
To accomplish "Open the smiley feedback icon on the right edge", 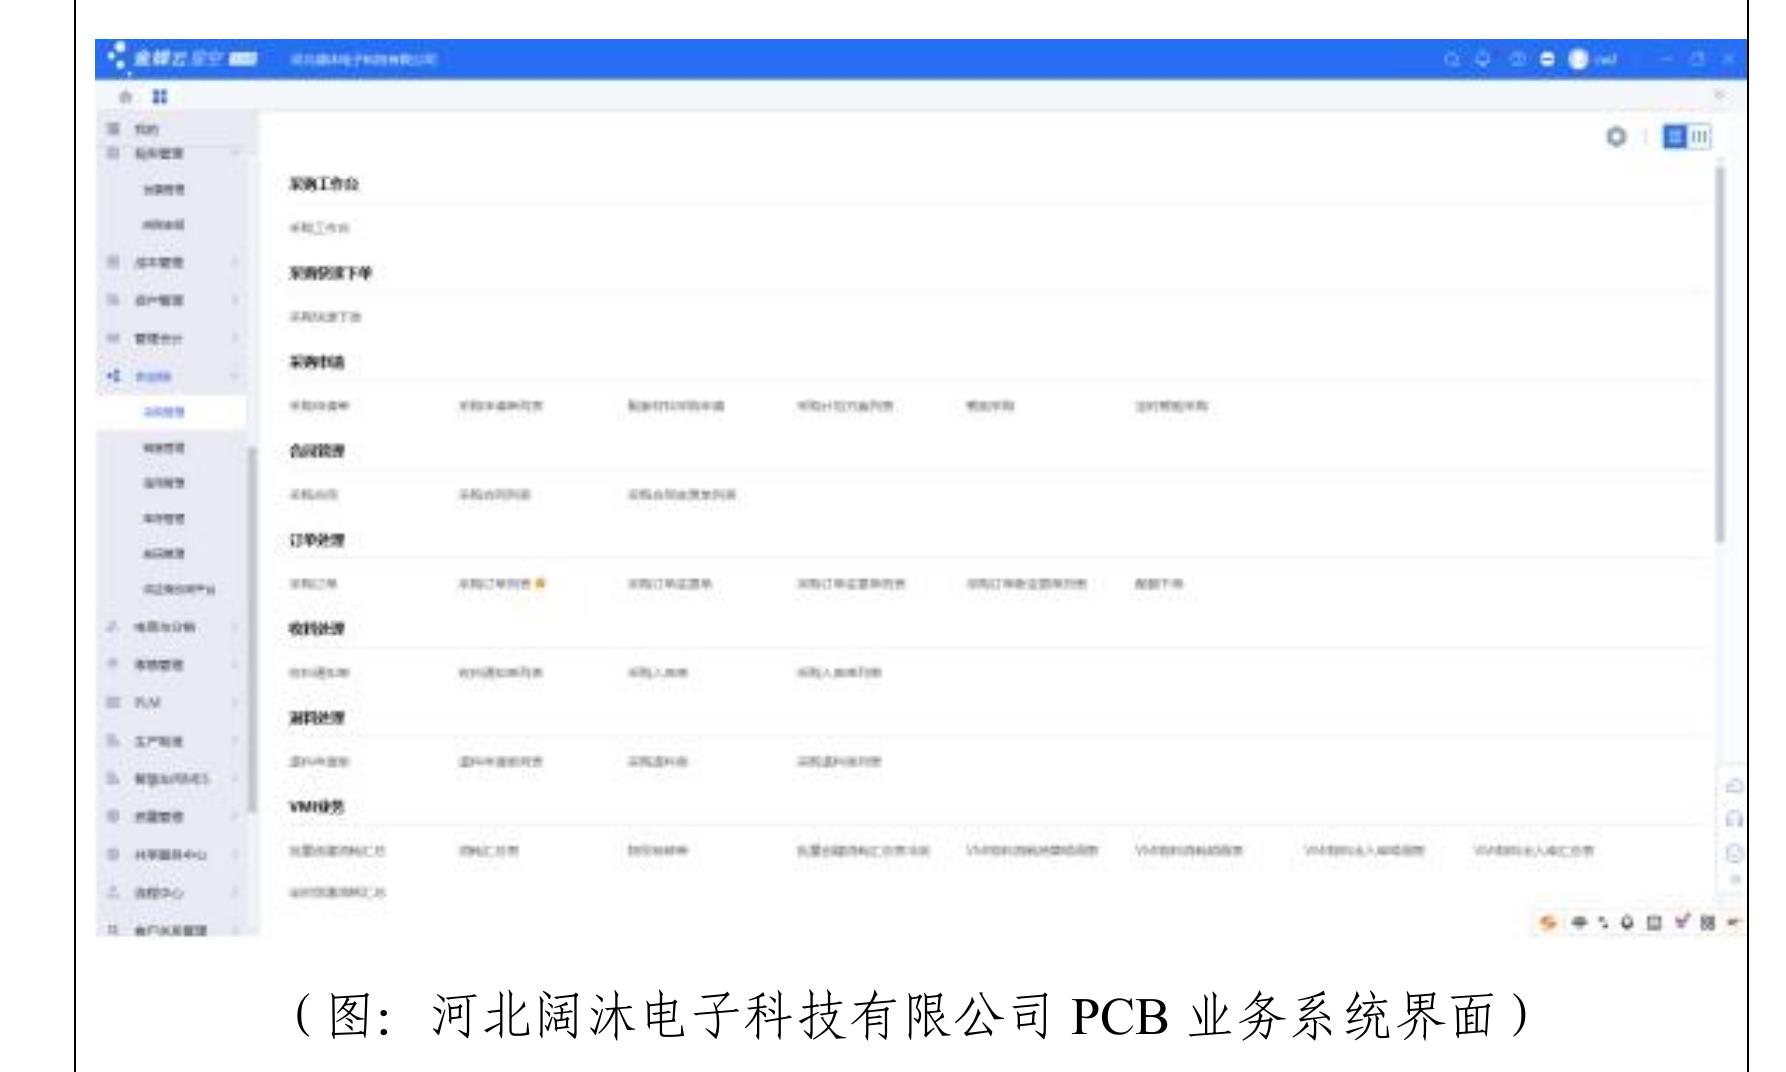I will point(1735,854).
